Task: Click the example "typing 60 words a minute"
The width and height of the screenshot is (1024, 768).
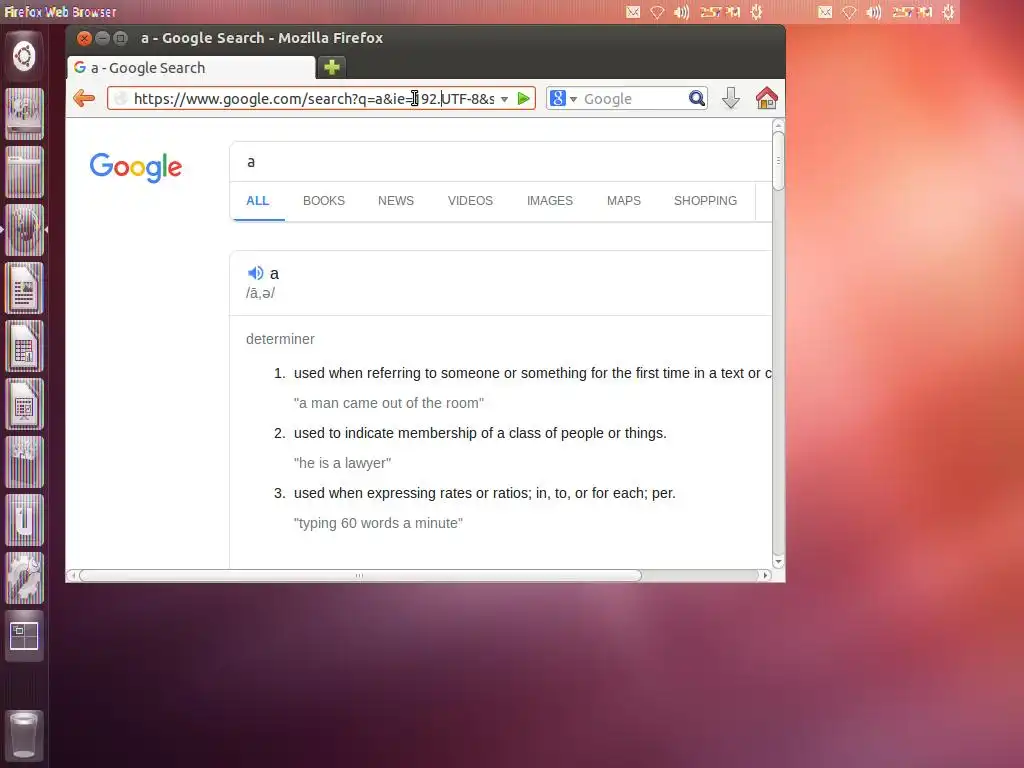Action: [378, 523]
